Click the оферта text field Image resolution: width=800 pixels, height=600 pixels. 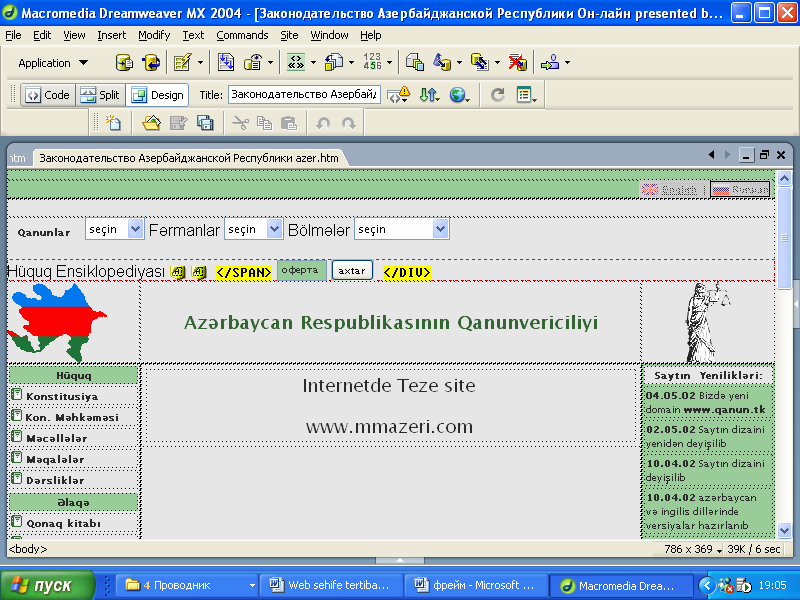(x=302, y=270)
